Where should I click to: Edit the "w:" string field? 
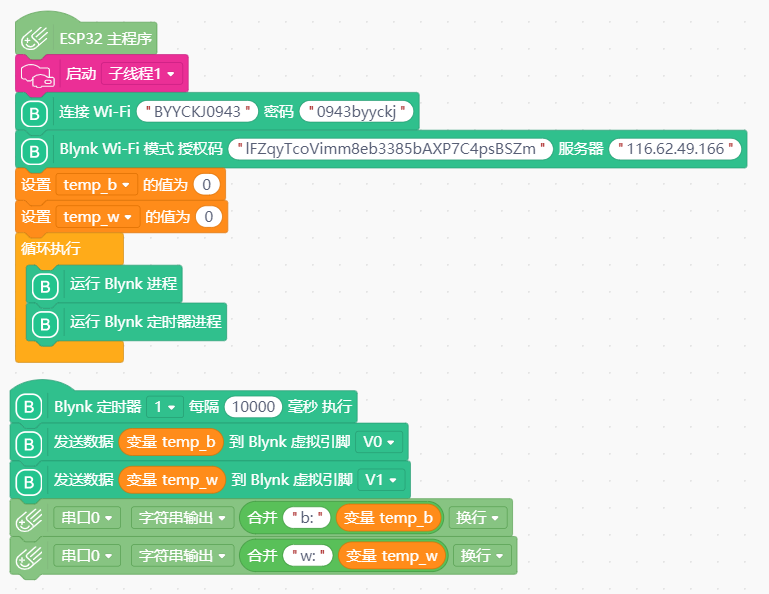pos(308,556)
